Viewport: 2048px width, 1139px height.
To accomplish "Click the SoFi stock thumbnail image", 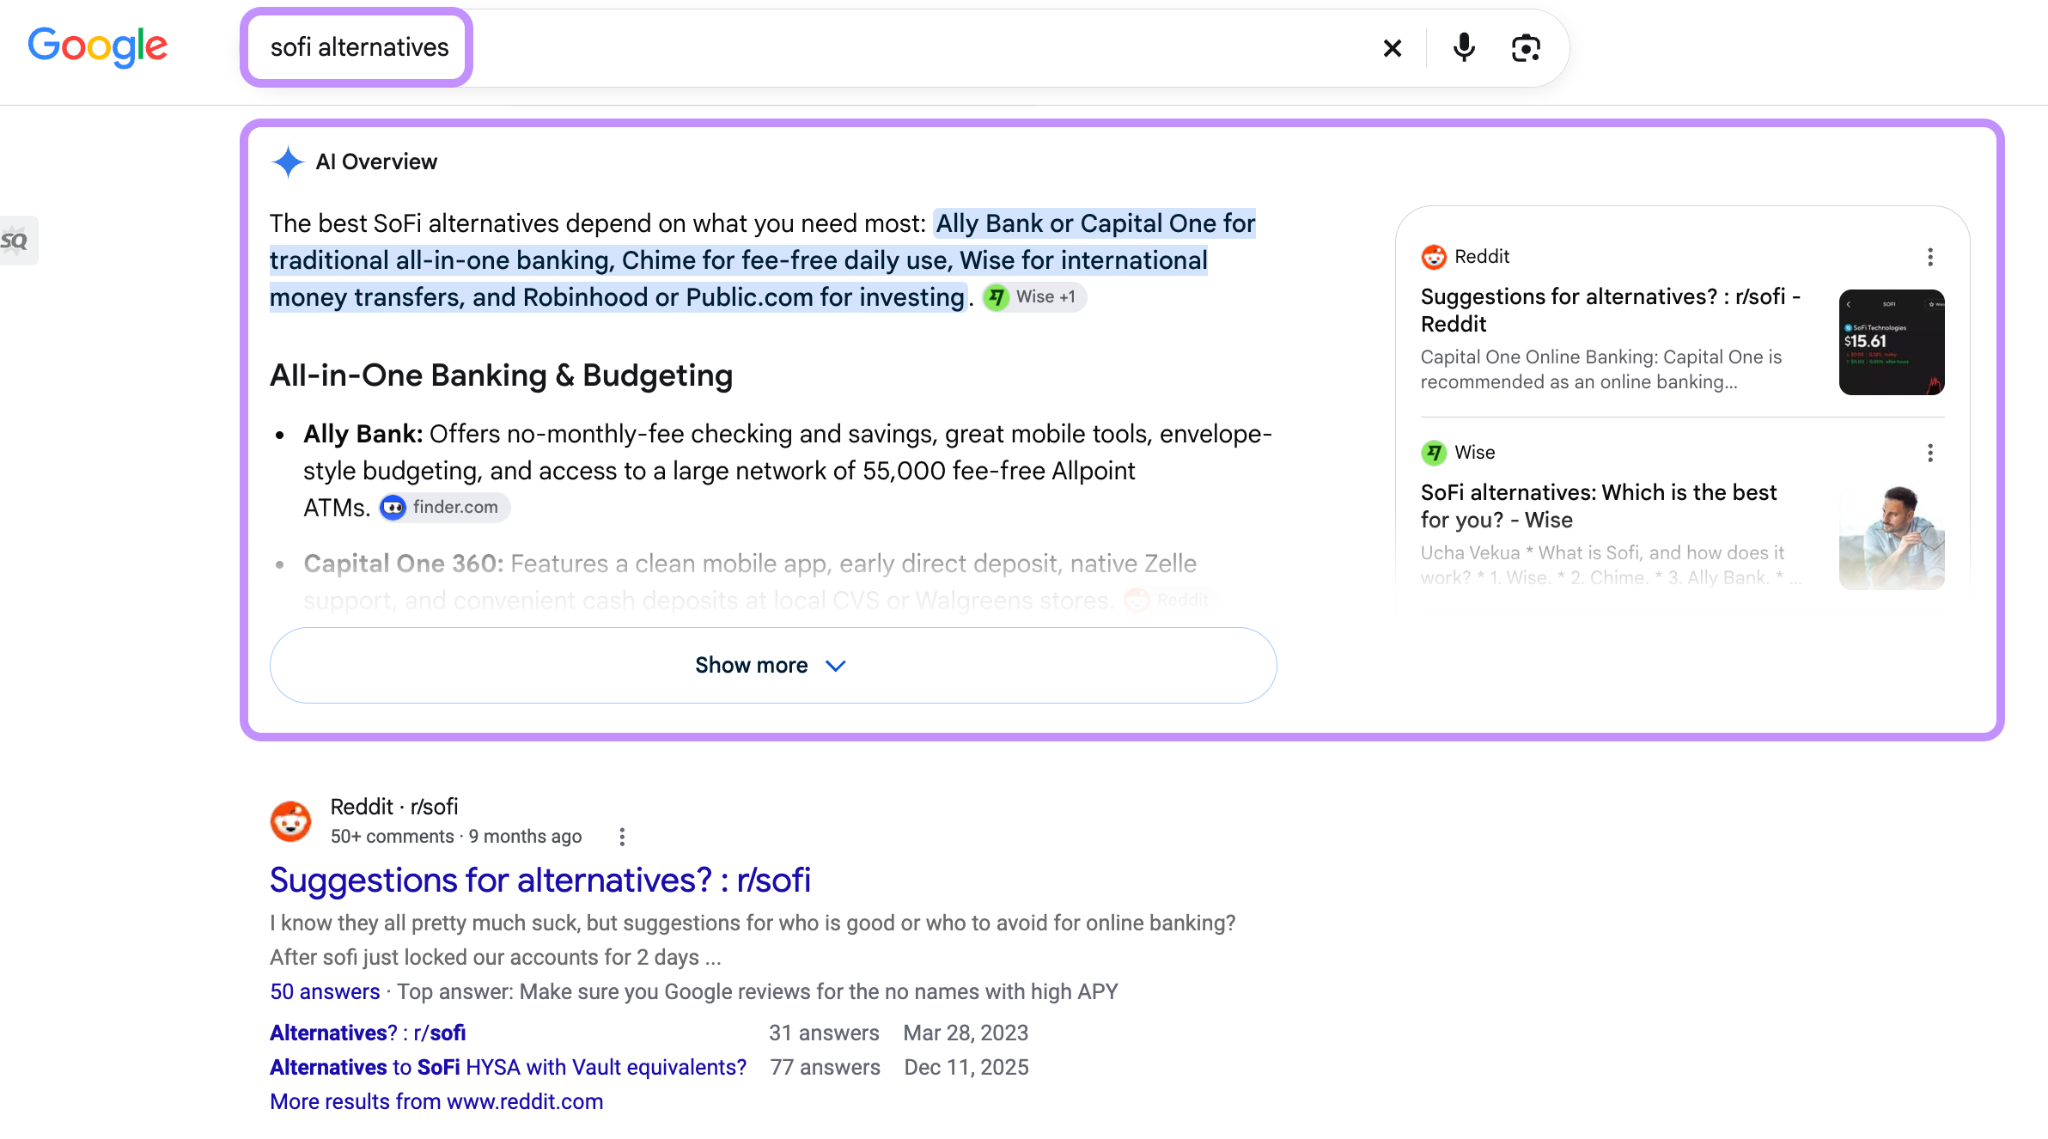I will [1891, 342].
